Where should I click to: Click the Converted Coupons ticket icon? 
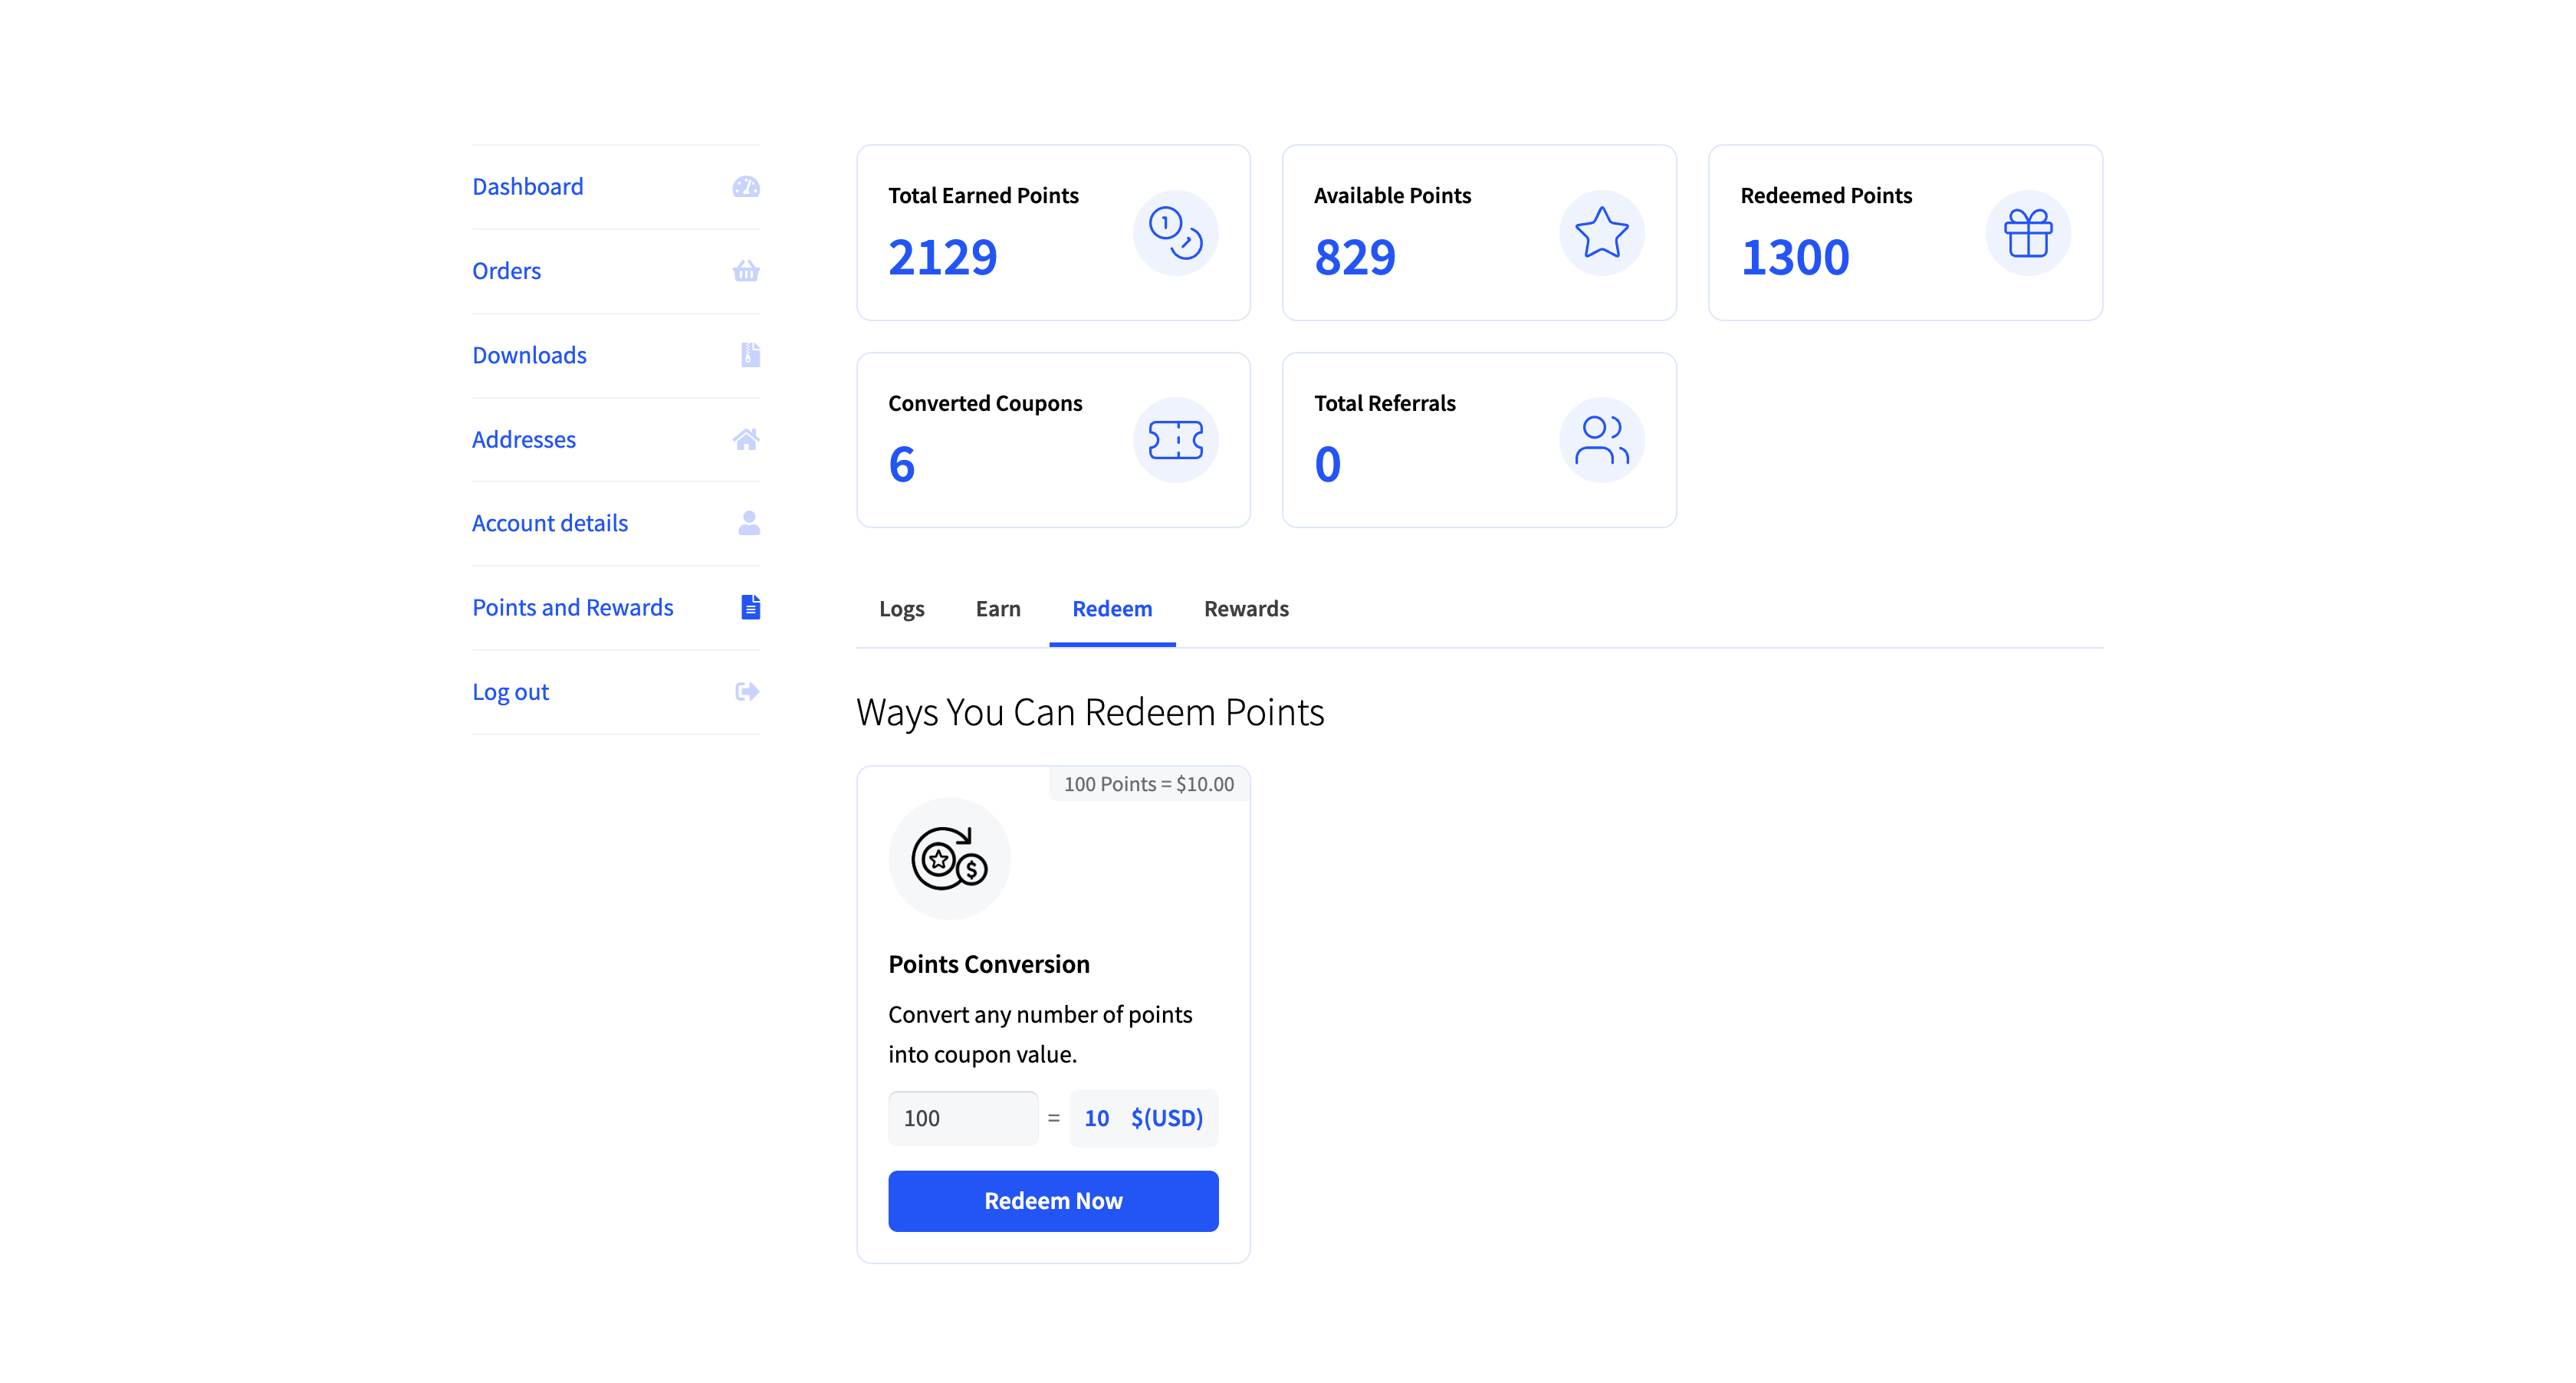1175,440
